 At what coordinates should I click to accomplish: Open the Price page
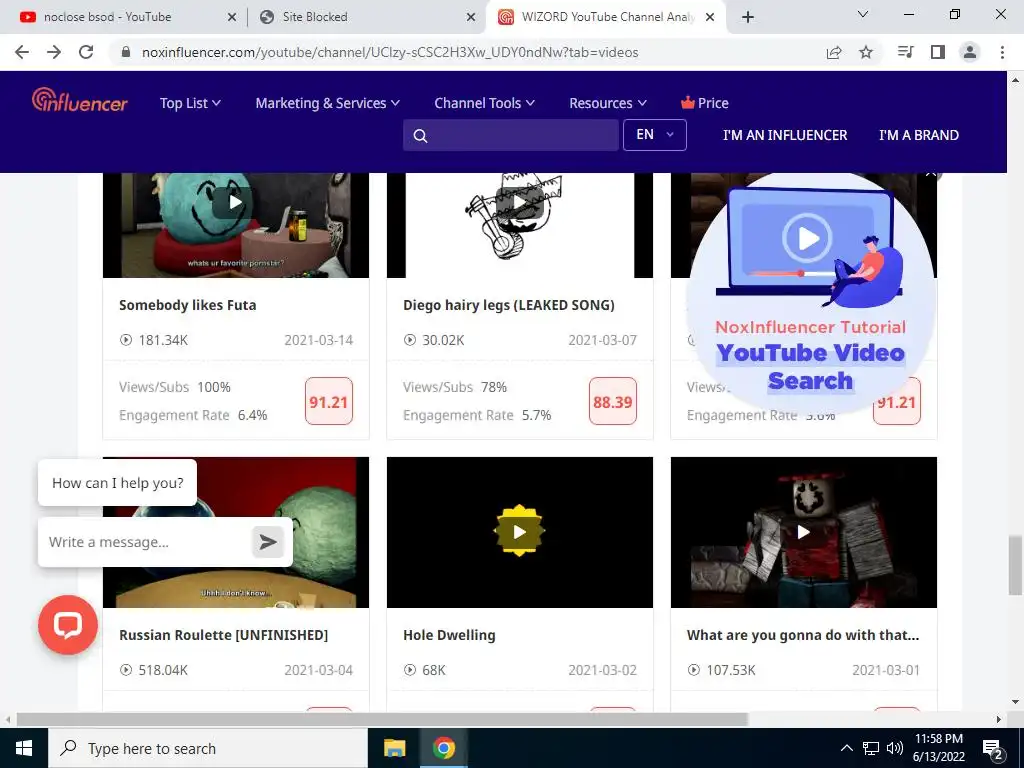pos(704,103)
